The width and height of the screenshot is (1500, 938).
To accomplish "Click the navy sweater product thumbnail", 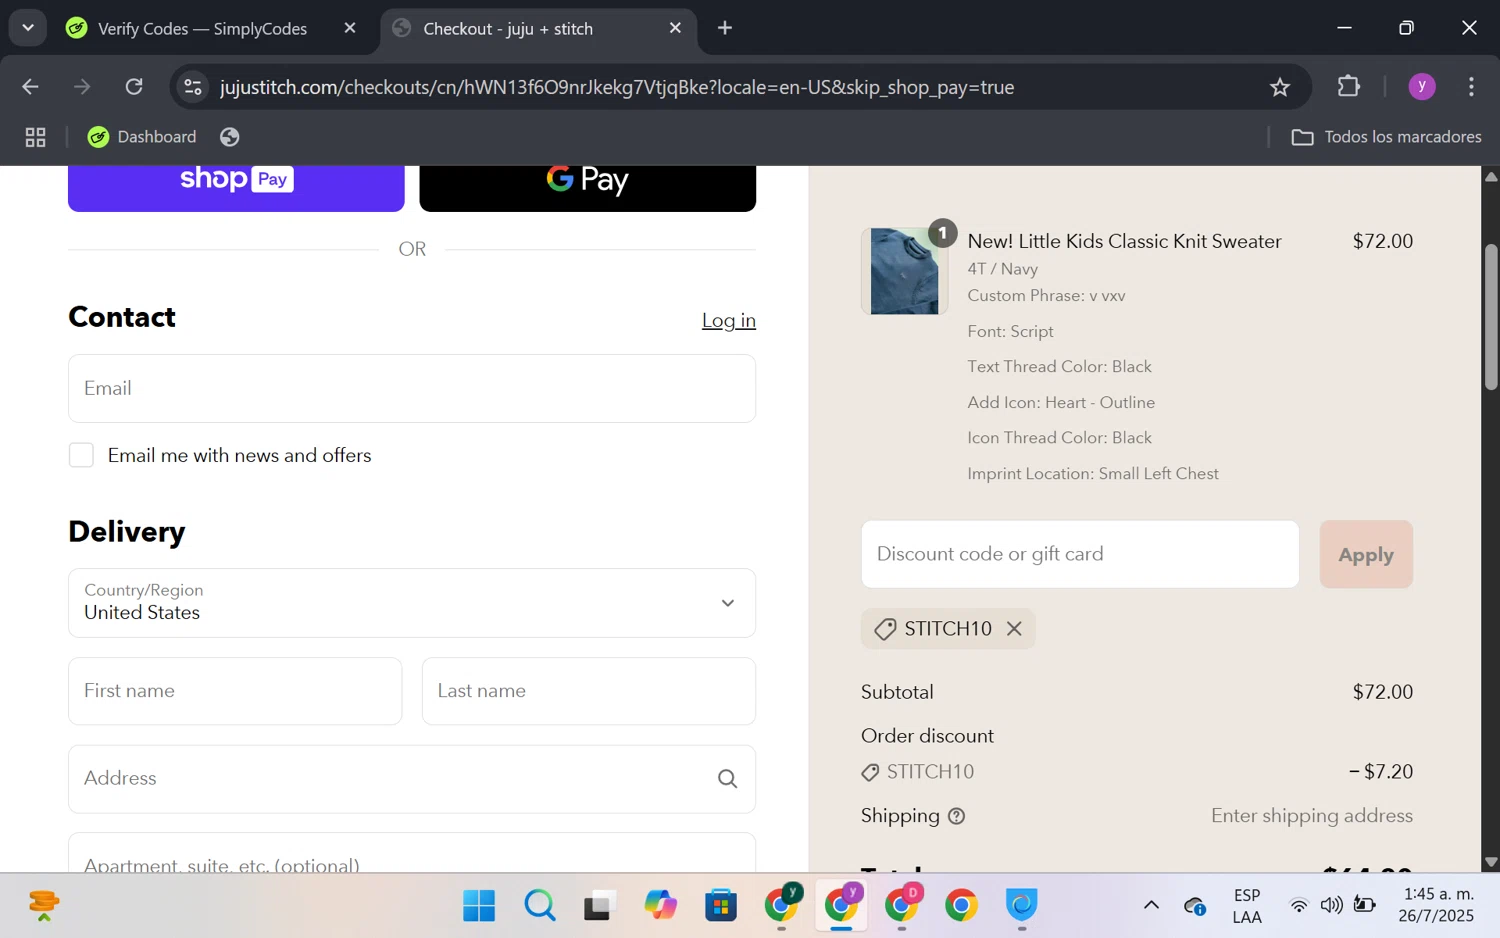I will (x=904, y=271).
